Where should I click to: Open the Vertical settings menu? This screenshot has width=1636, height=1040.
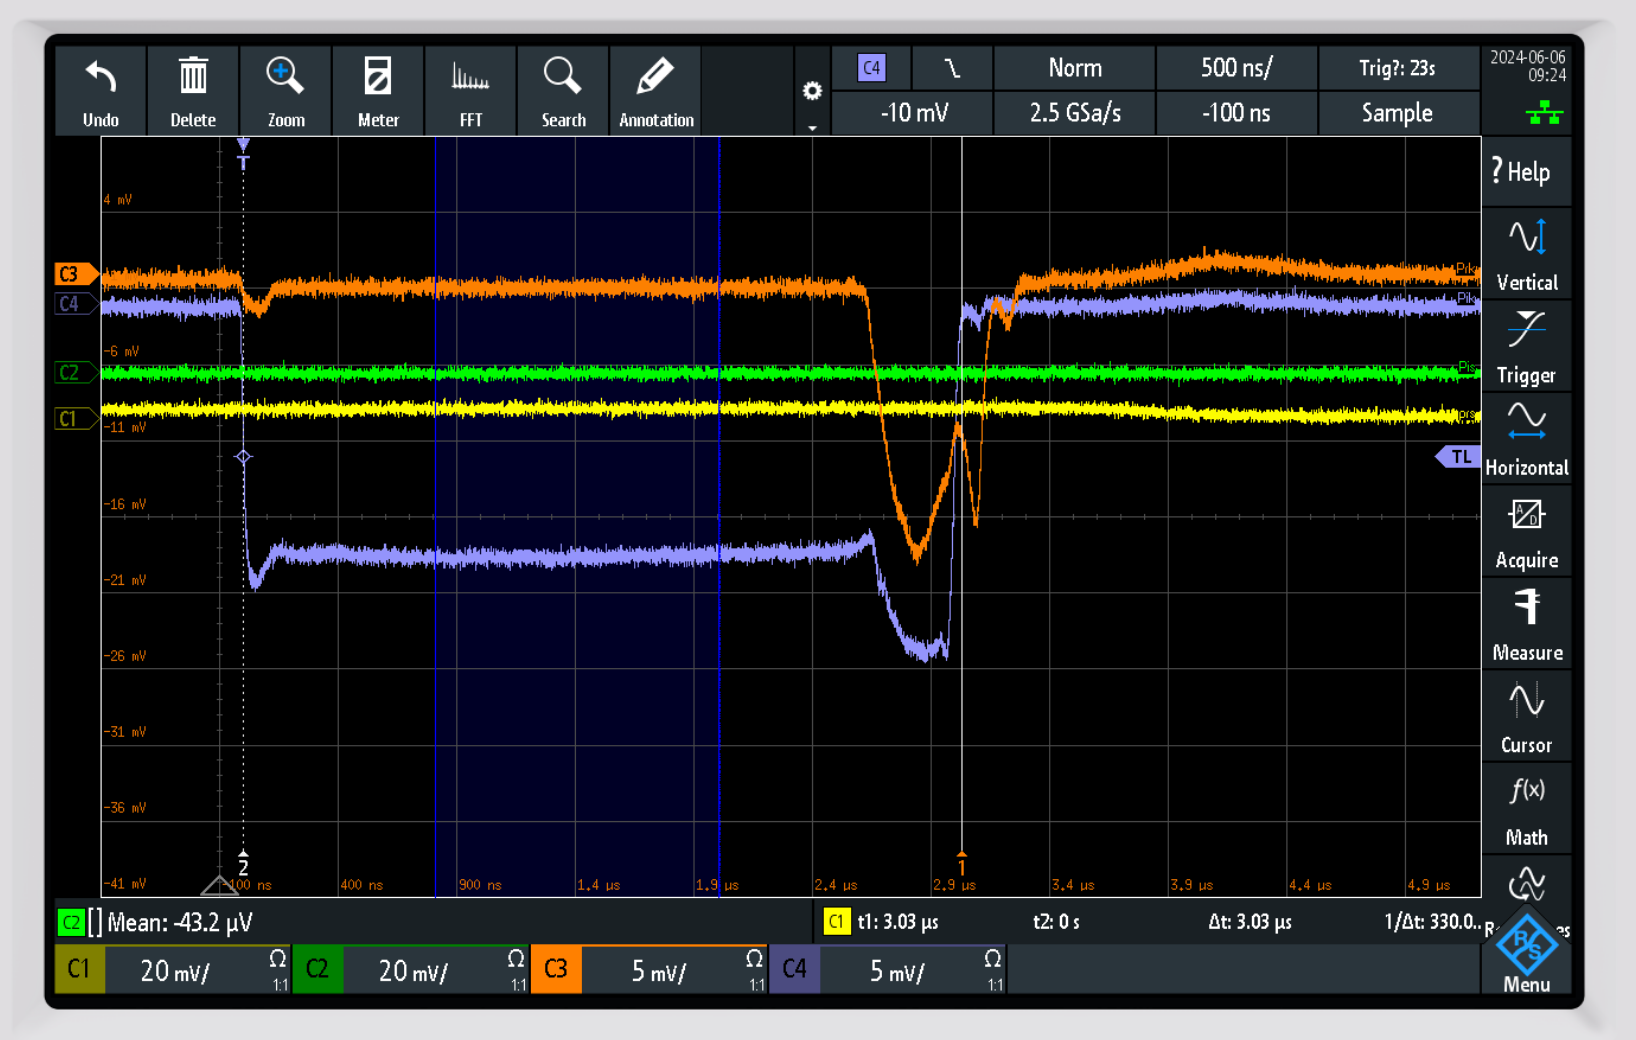point(1526,254)
